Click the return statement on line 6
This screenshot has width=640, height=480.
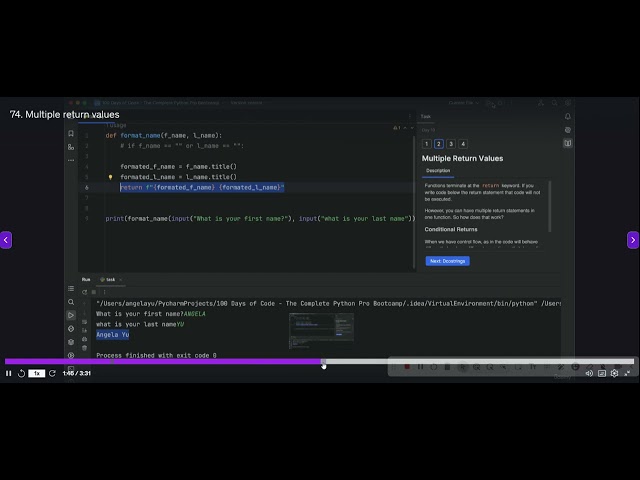[x=202, y=188]
